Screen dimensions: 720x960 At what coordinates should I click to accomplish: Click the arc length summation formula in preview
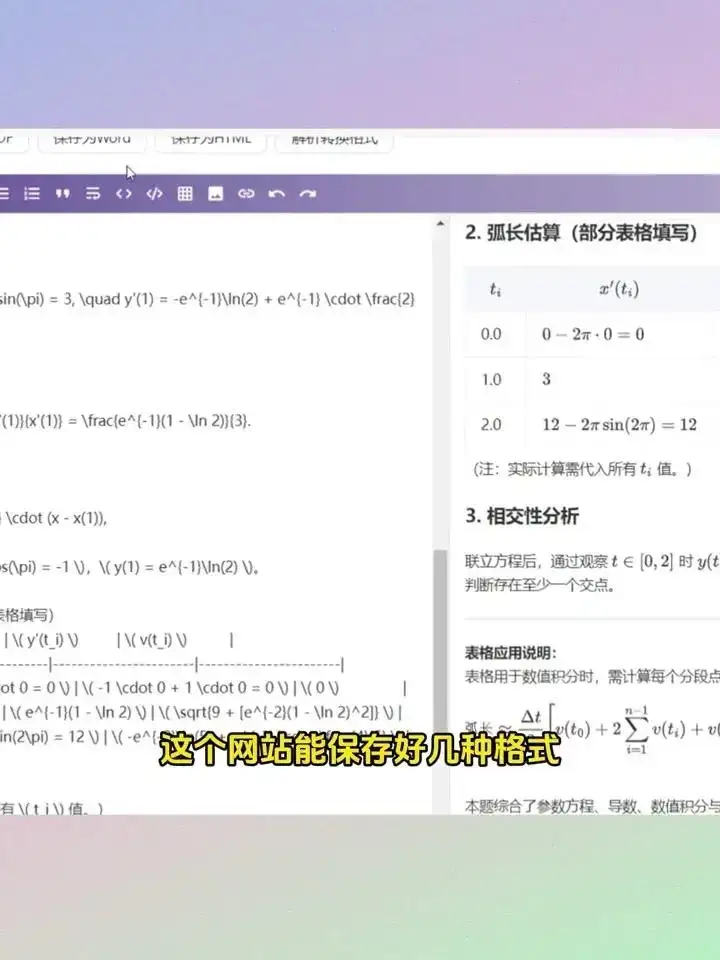(x=592, y=728)
